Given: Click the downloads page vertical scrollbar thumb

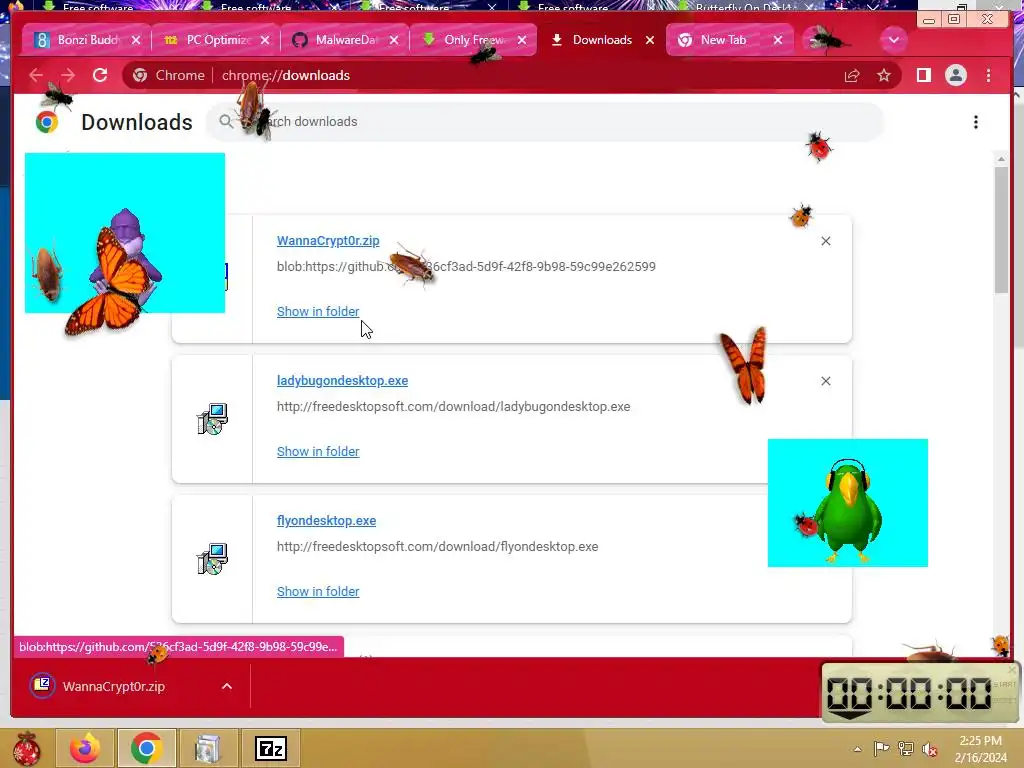Looking at the screenshot, I should pos(1001,230).
